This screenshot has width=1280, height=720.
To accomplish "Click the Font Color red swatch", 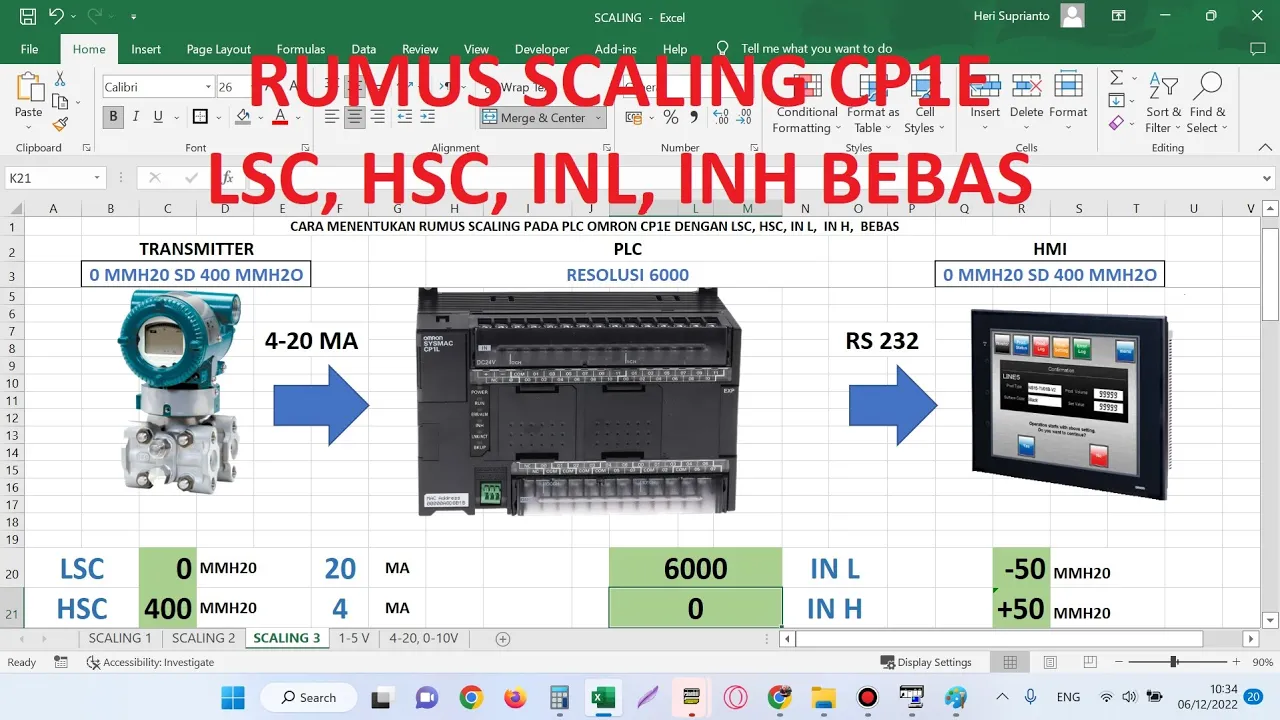I will click(280, 117).
